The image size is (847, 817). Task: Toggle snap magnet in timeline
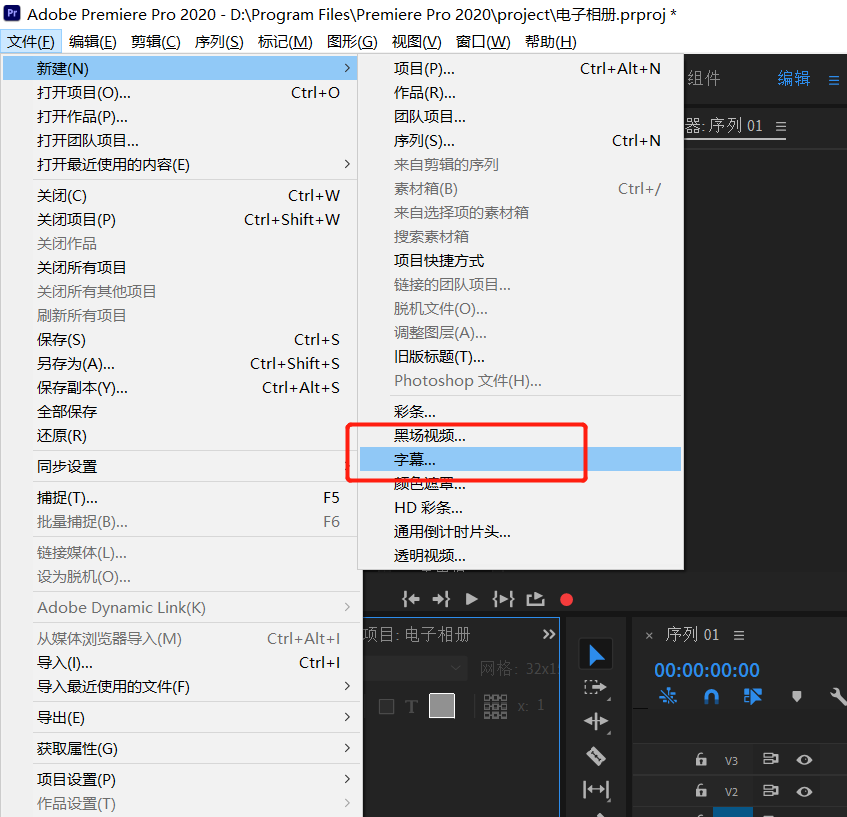pyautogui.click(x=711, y=696)
